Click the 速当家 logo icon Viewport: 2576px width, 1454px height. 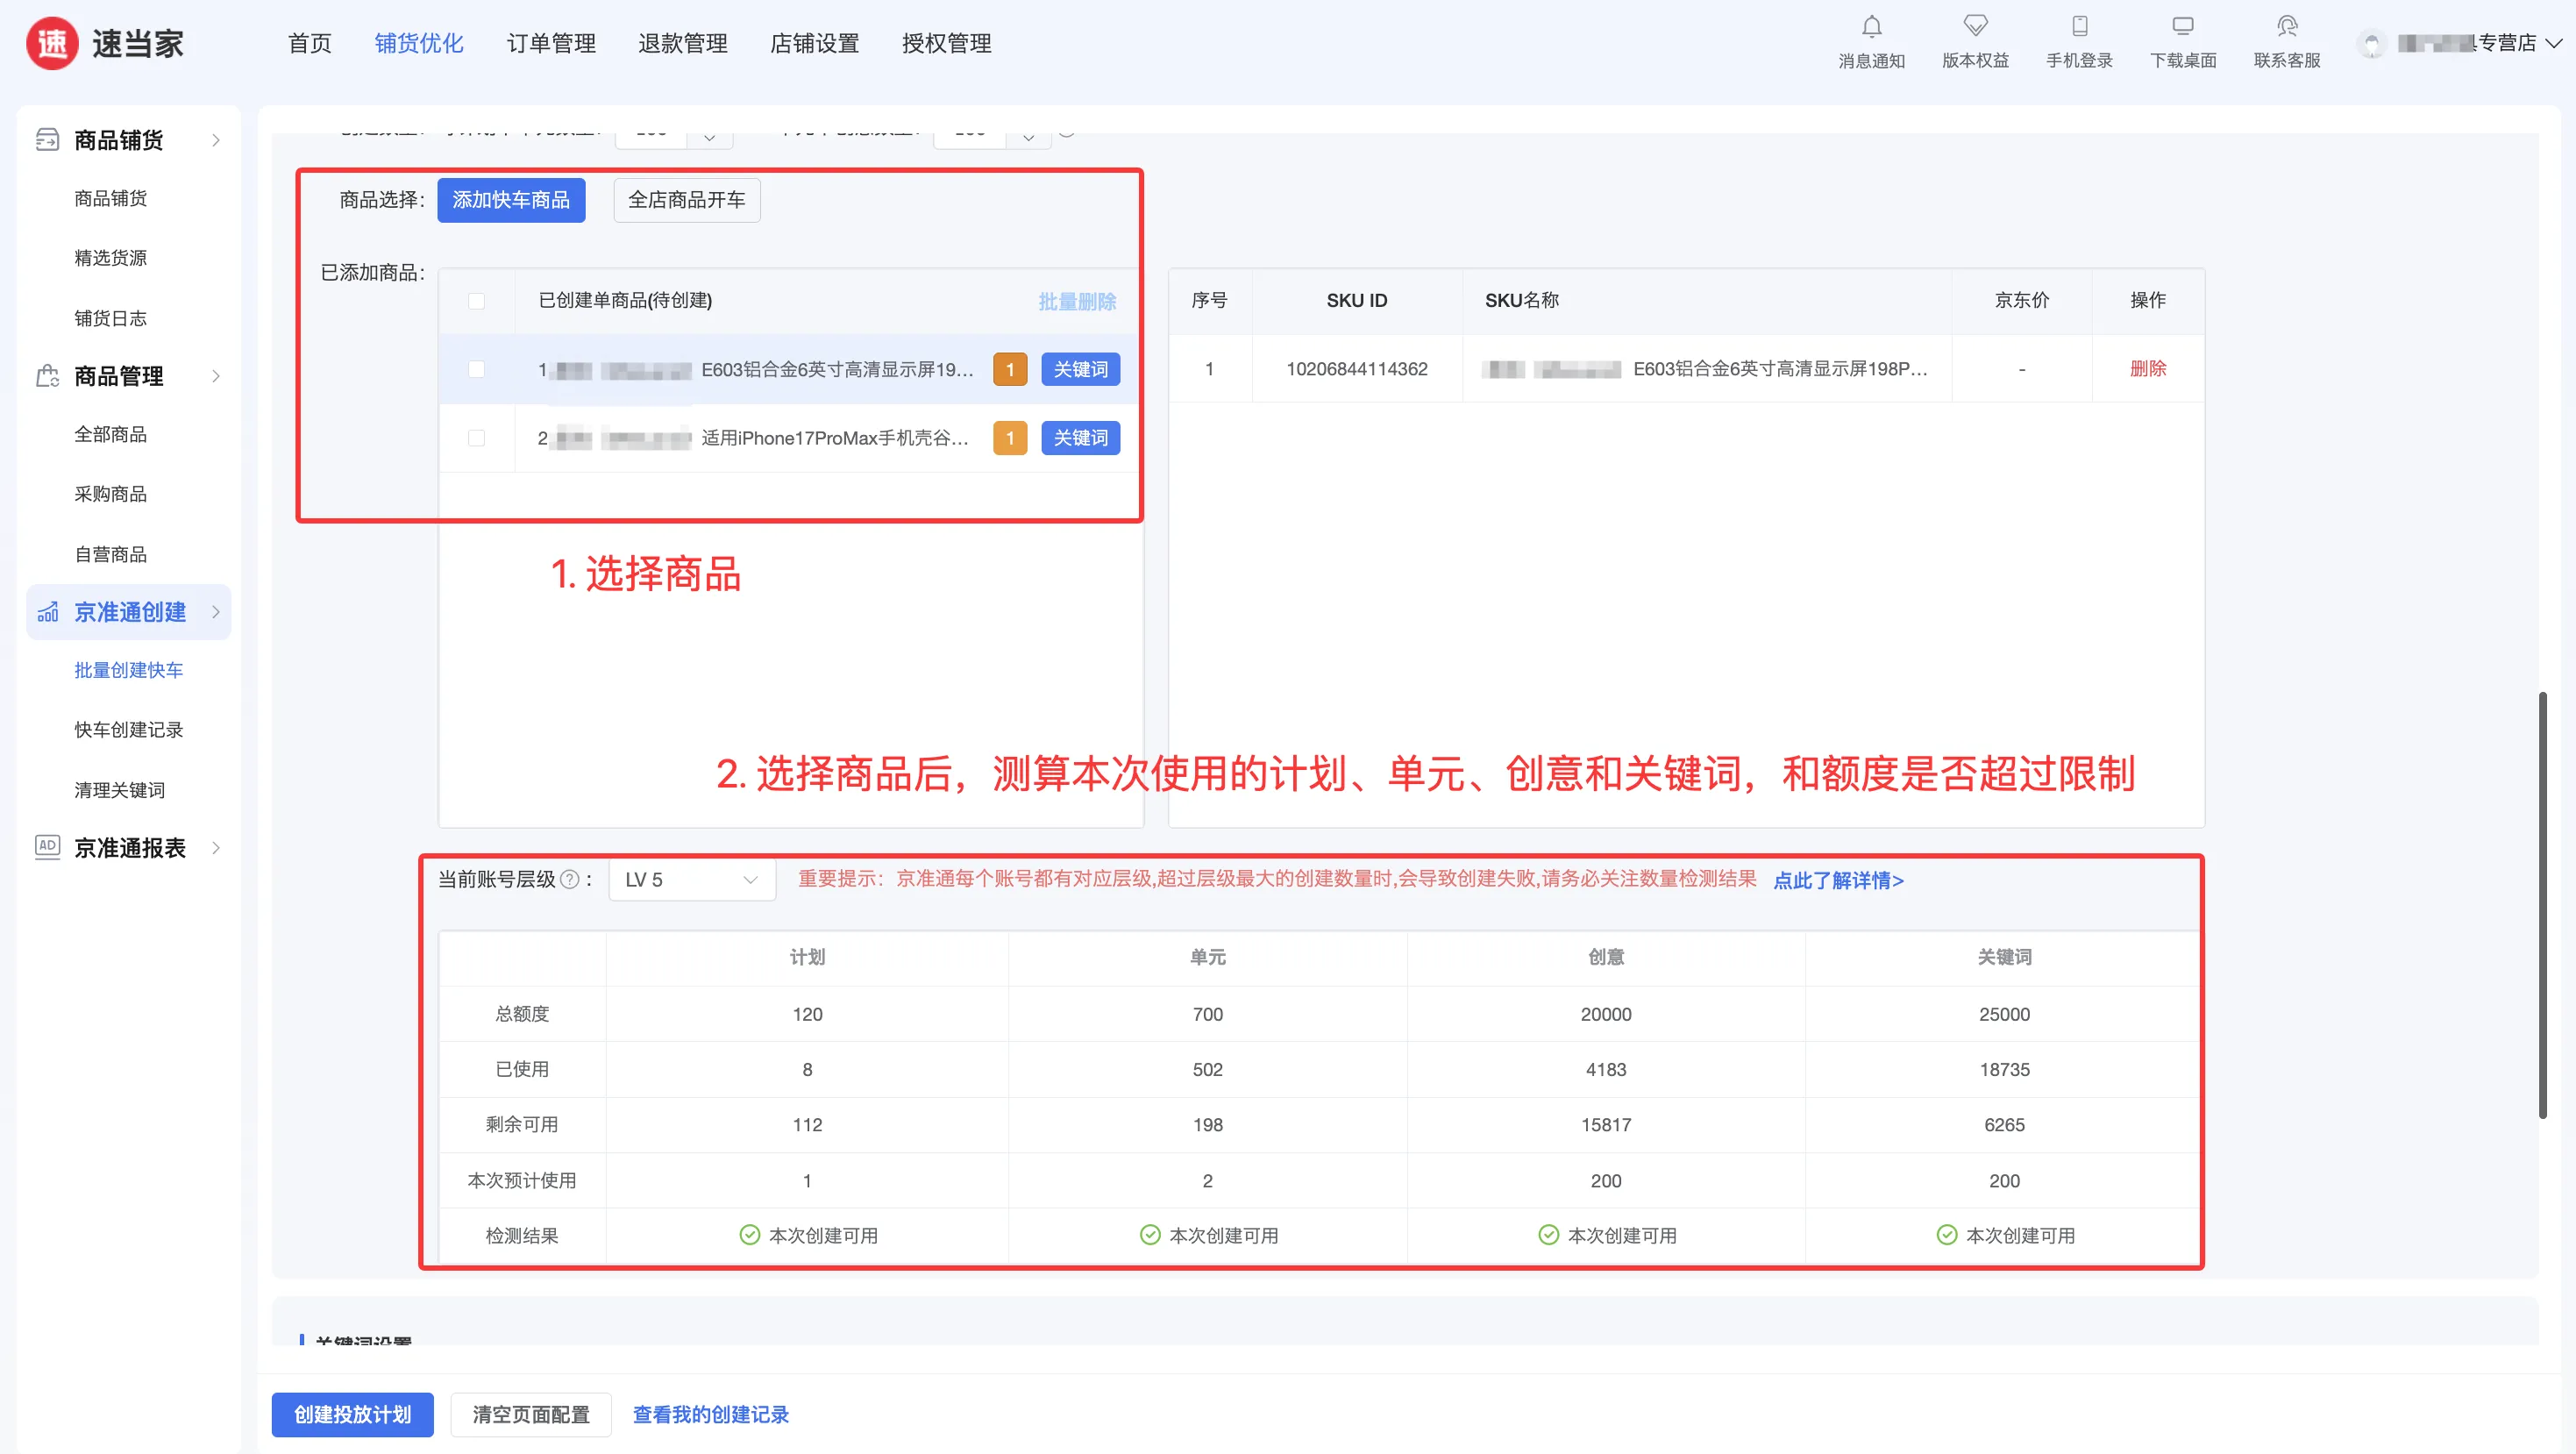tap(52, 43)
